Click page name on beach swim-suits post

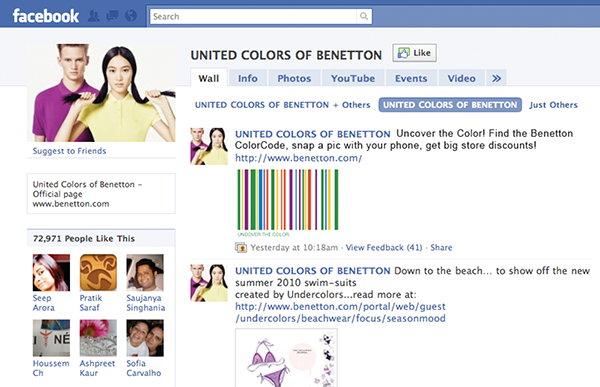click(313, 271)
